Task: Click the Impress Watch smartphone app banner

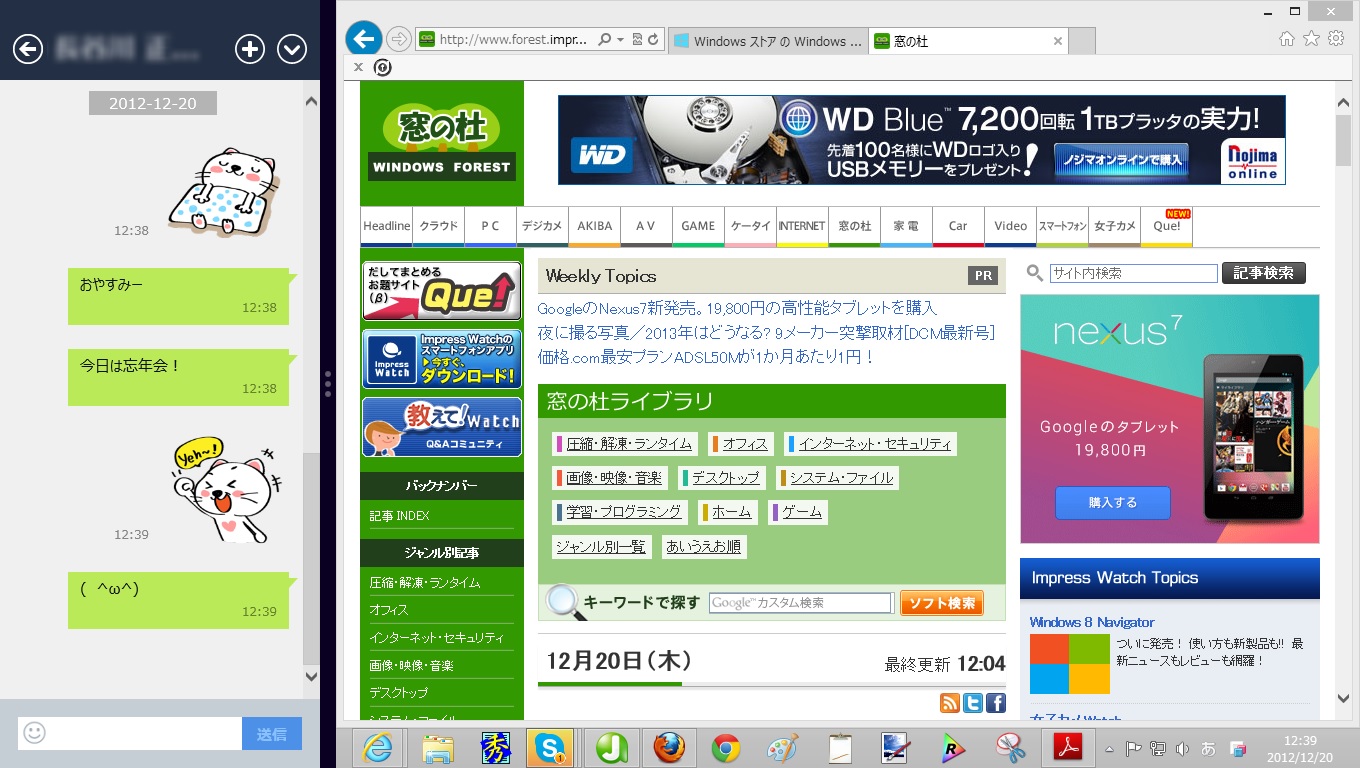Action: tap(442, 359)
